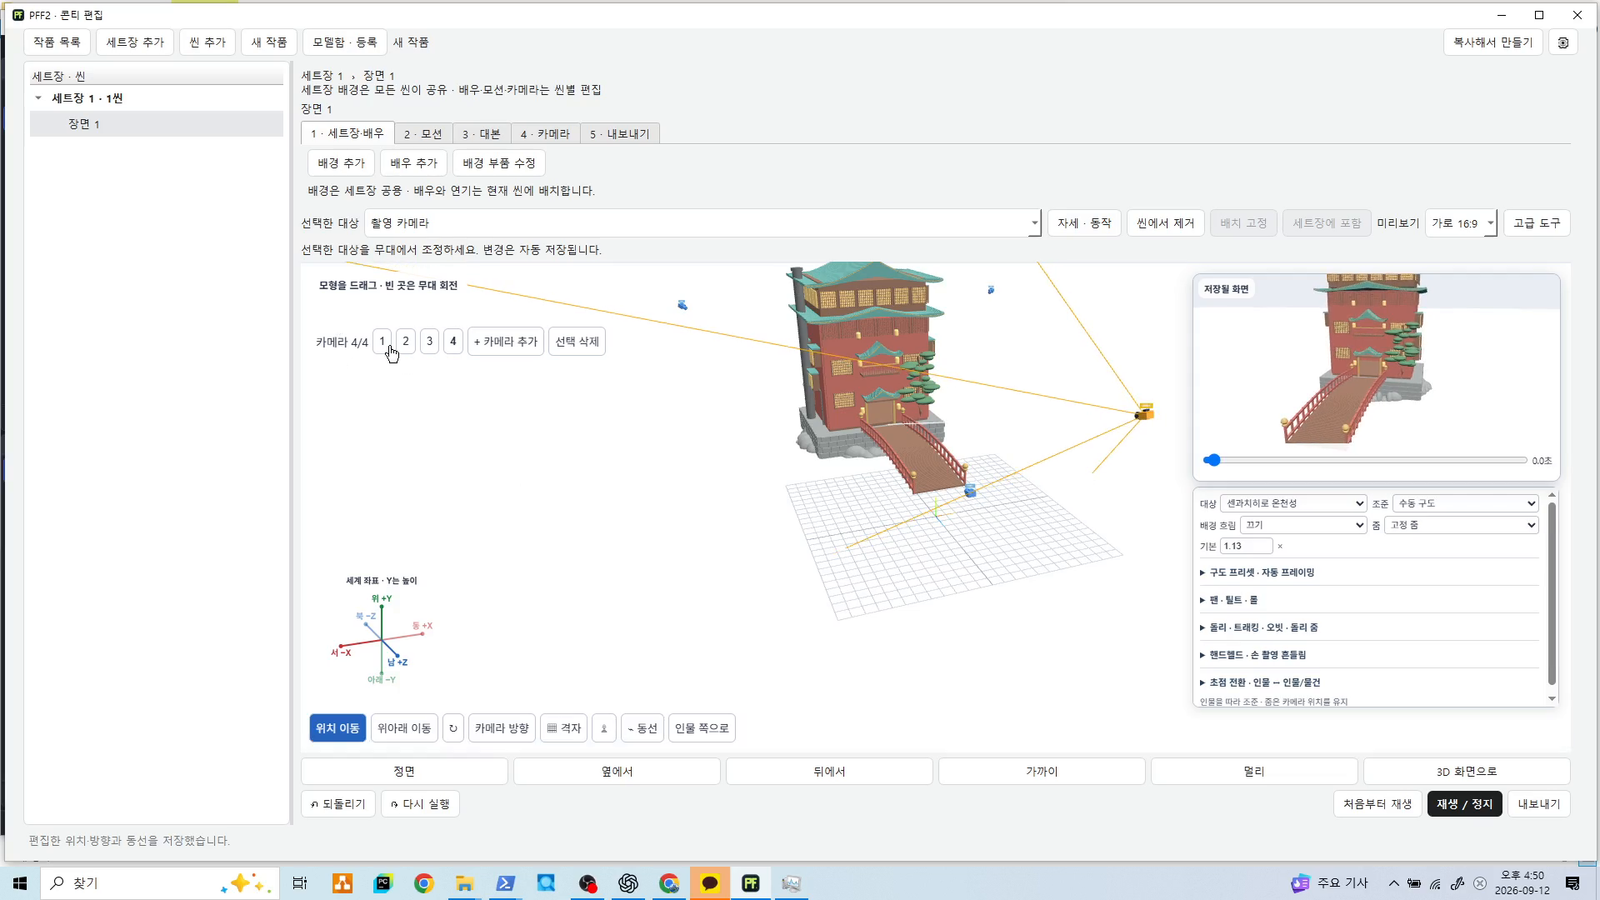The height and width of the screenshot is (900, 1600).
Task: Click the icon button beside 복사해서 만들기
Action: (x=1563, y=42)
